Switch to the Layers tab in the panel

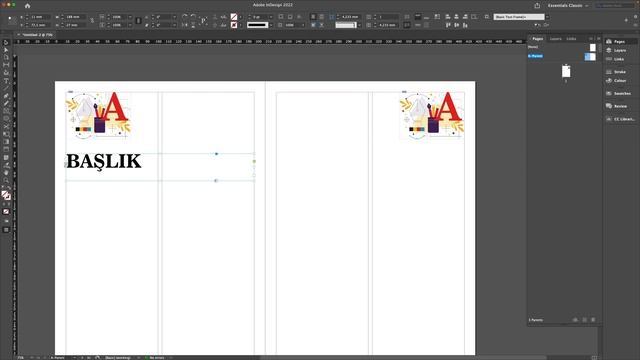pos(555,39)
